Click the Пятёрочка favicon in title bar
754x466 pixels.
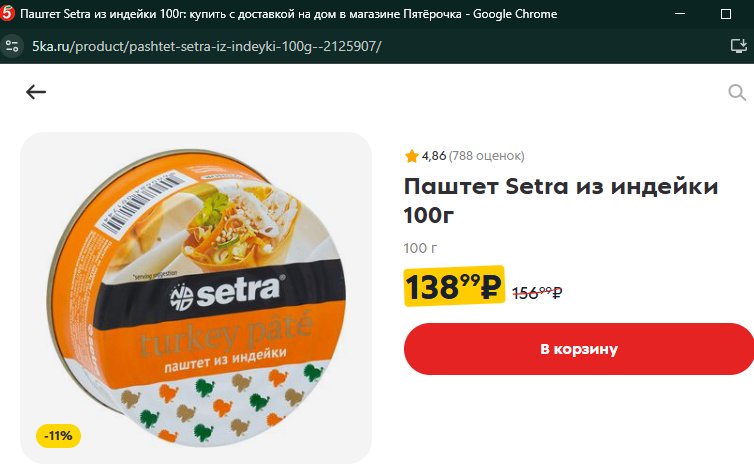click(x=7, y=13)
